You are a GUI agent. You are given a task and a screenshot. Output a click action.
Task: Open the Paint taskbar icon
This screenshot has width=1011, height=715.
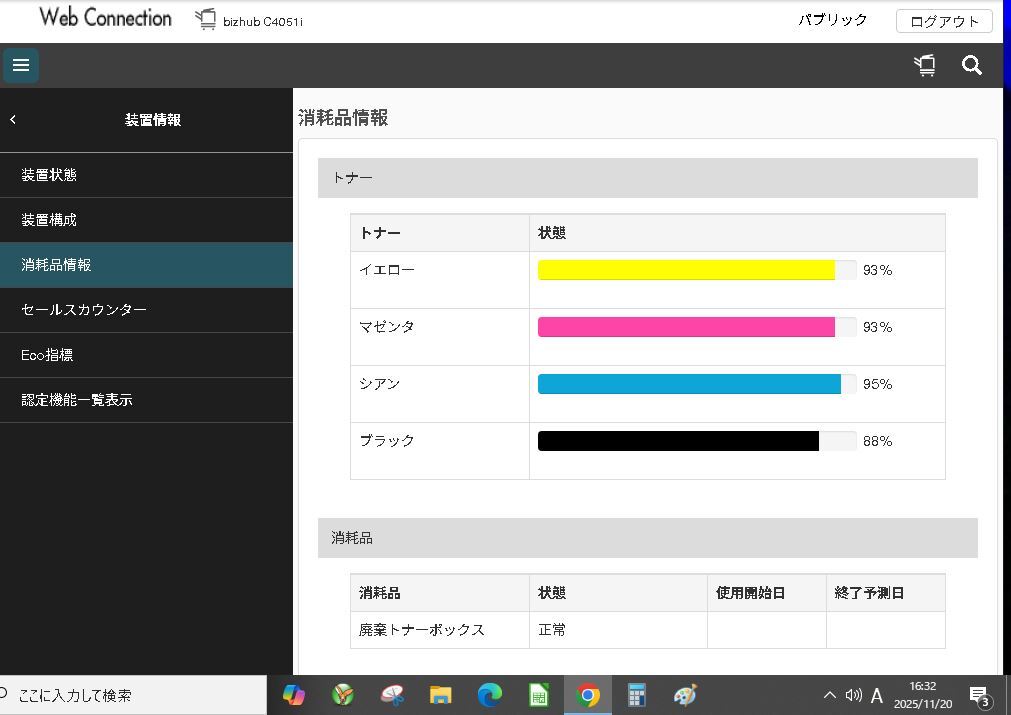coord(685,695)
